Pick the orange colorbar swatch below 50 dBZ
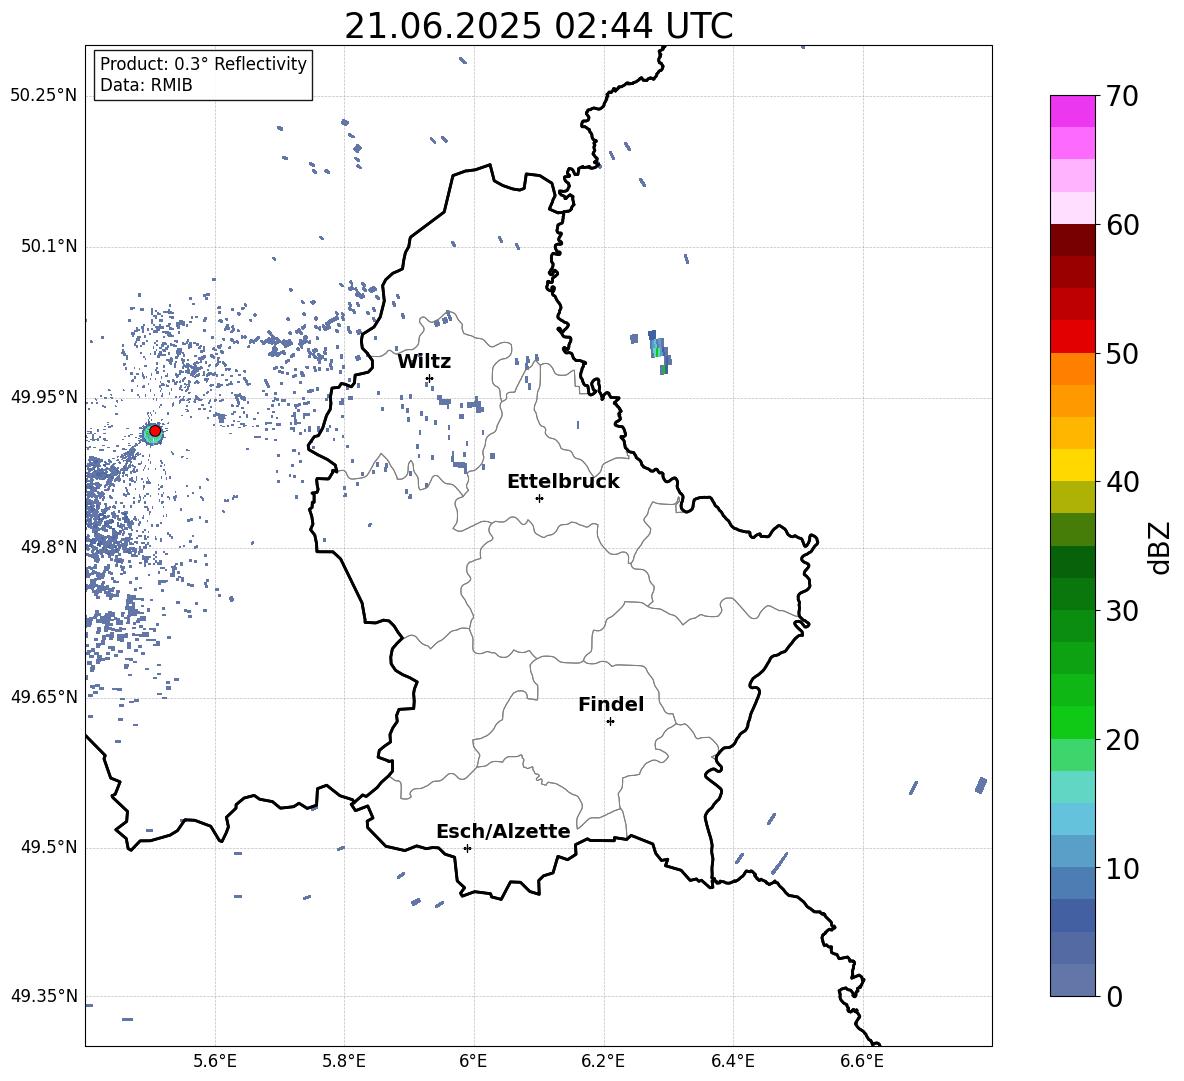This screenshot has width=1184, height=1081. [1072, 369]
